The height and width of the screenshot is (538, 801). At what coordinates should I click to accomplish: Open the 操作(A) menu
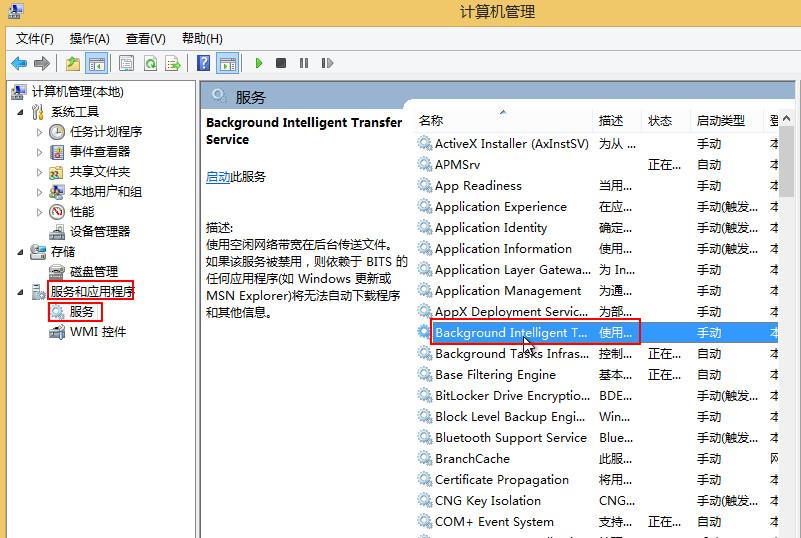click(90, 38)
